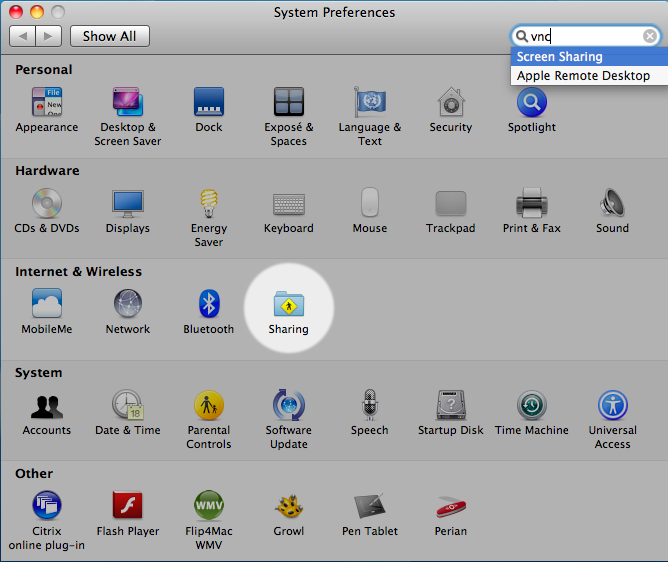Open Security preferences
The width and height of the screenshot is (668, 562).
point(451,102)
